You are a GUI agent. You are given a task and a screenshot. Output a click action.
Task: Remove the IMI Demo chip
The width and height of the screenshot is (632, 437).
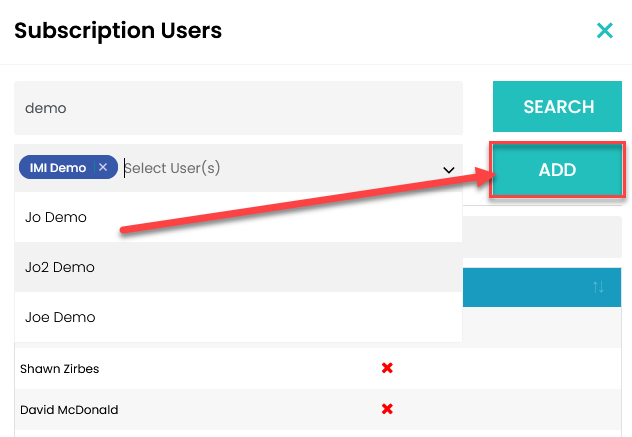(102, 168)
